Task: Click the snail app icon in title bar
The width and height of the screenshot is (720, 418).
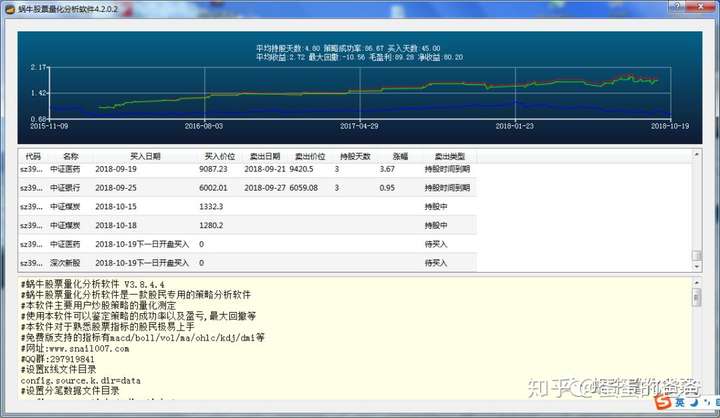Action: coord(10,9)
